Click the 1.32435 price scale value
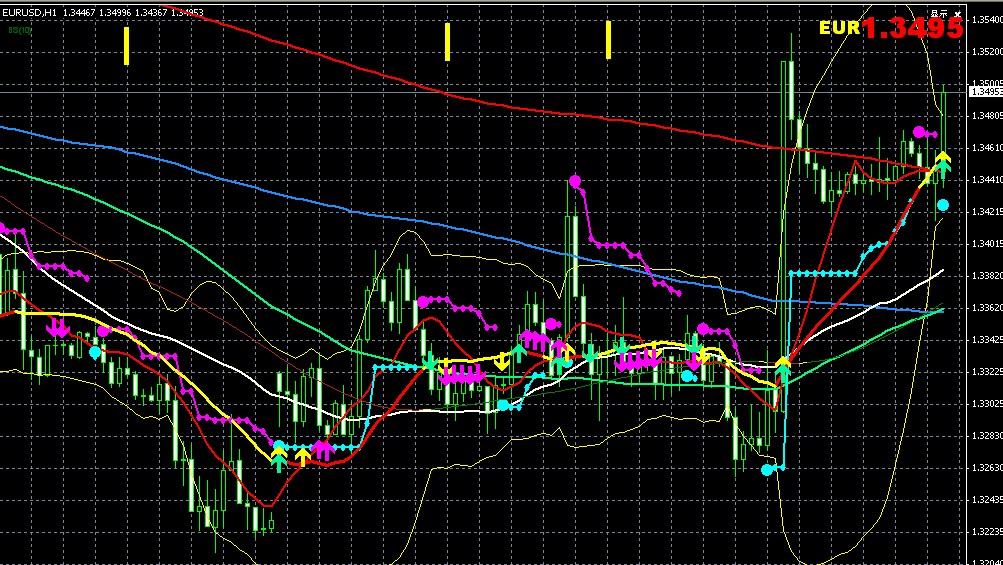 pos(987,499)
